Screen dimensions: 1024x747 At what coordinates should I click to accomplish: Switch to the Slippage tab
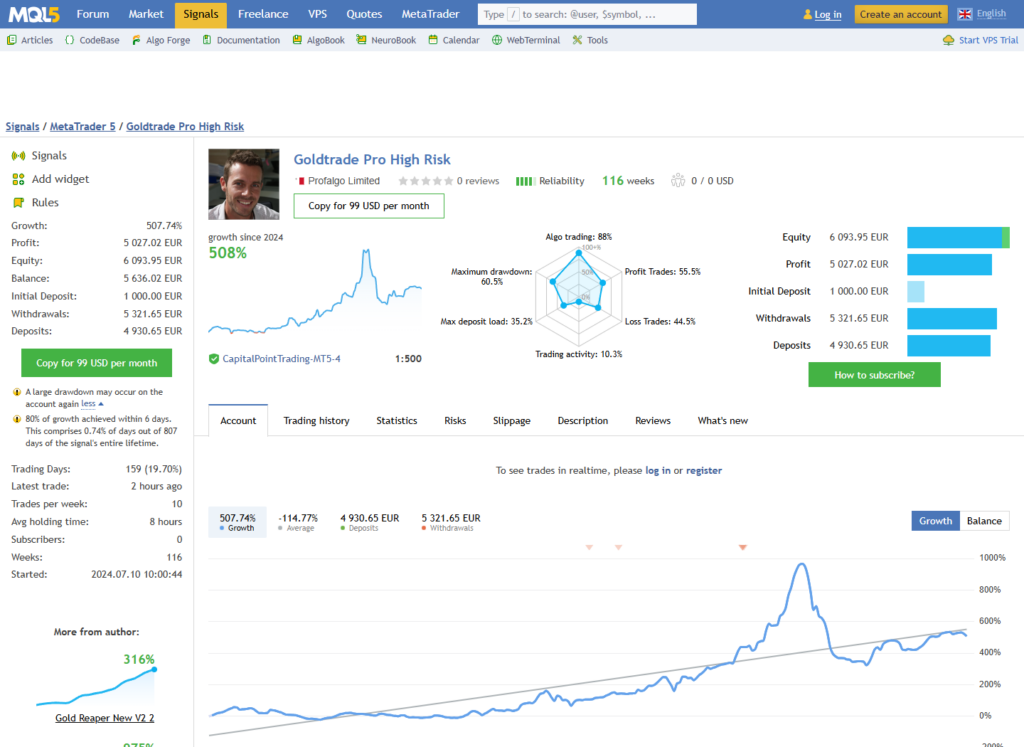pyautogui.click(x=511, y=421)
